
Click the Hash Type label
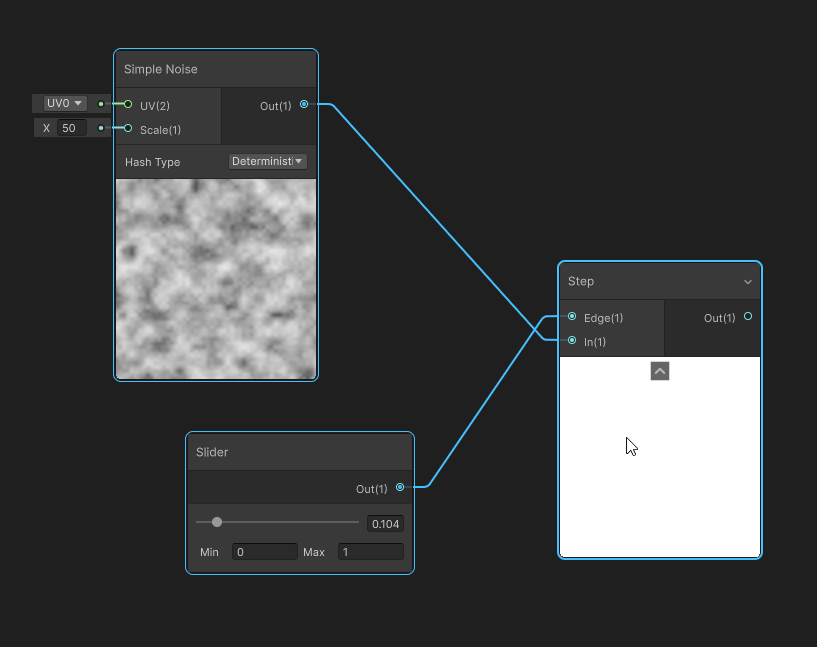click(x=152, y=162)
